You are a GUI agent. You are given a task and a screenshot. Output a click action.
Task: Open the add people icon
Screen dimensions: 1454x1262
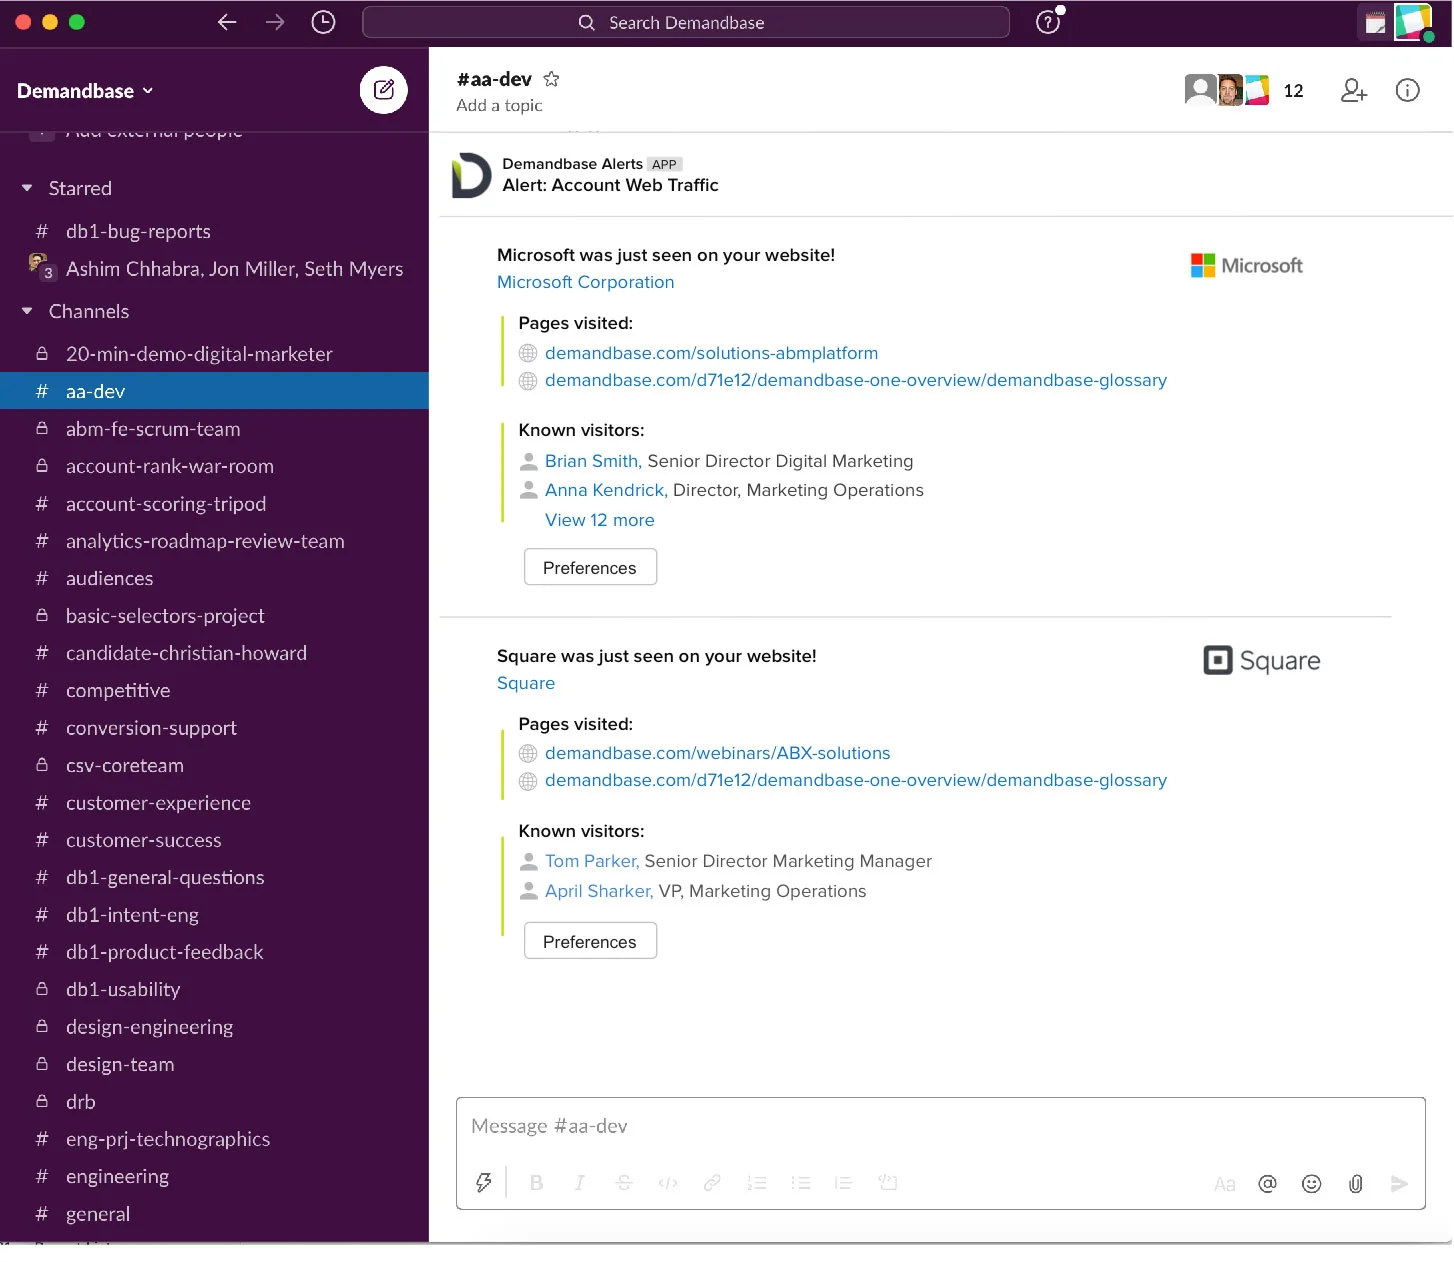1354,91
